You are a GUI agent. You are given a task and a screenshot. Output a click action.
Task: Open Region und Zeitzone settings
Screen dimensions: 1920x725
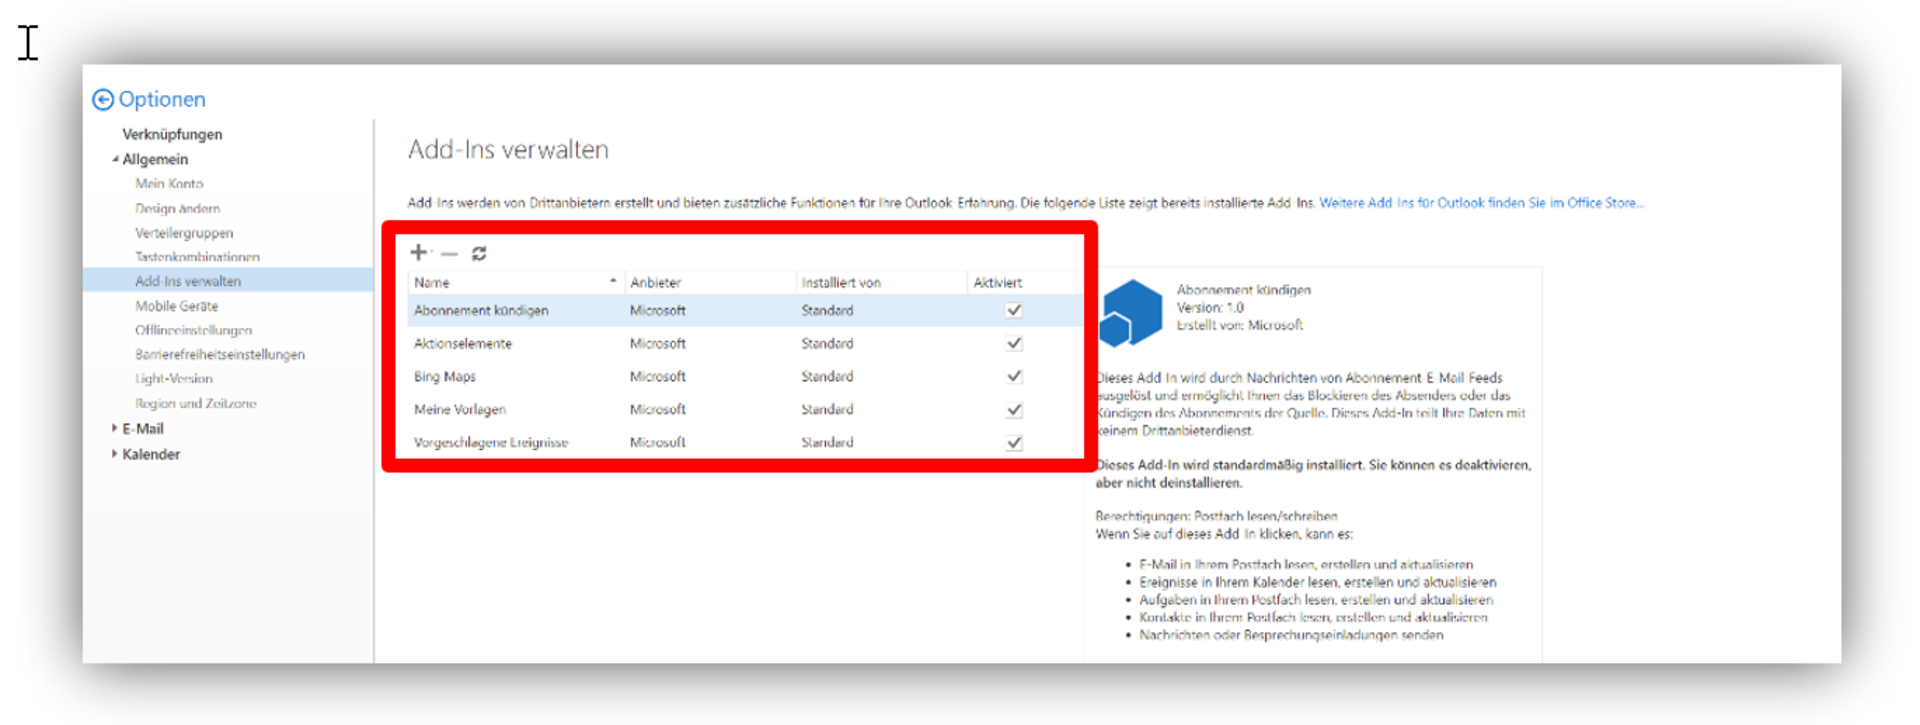point(196,403)
